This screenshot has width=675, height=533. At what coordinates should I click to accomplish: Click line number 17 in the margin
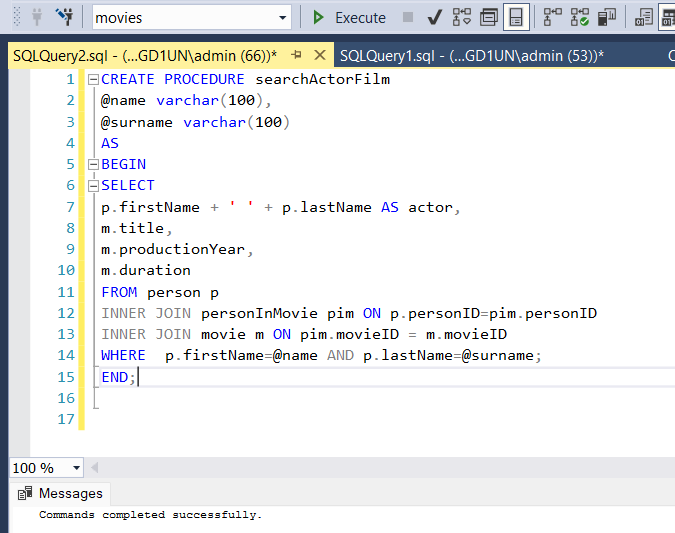[x=66, y=419]
